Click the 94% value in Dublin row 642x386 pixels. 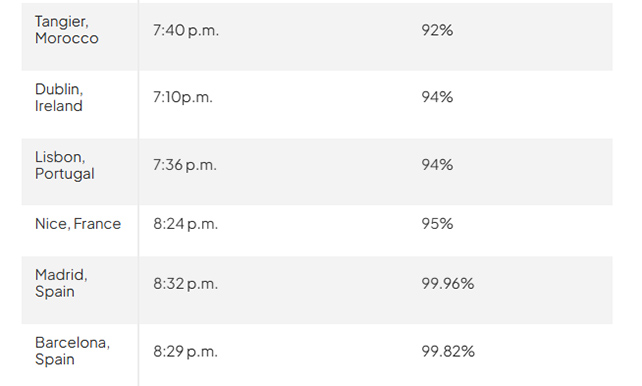(x=437, y=97)
